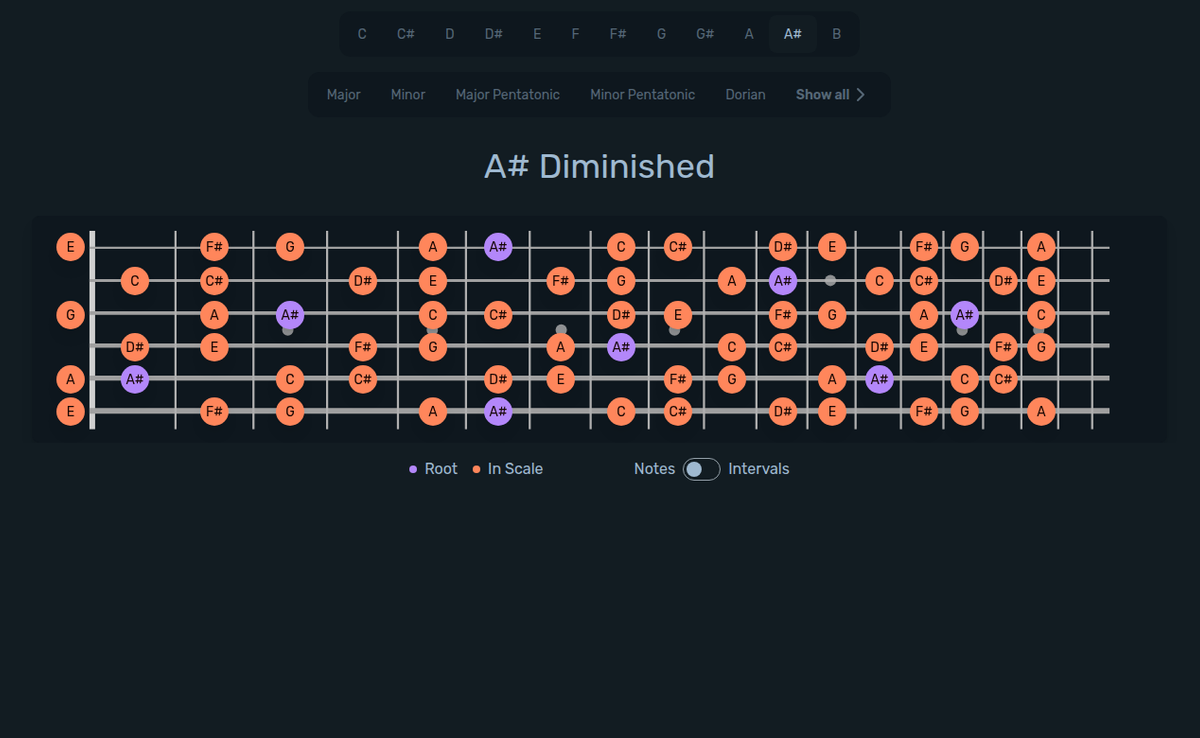Select the purple A# root marker on the fifth string
Screen dimensions: 1200x738
pyautogui.click(x=135, y=379)
